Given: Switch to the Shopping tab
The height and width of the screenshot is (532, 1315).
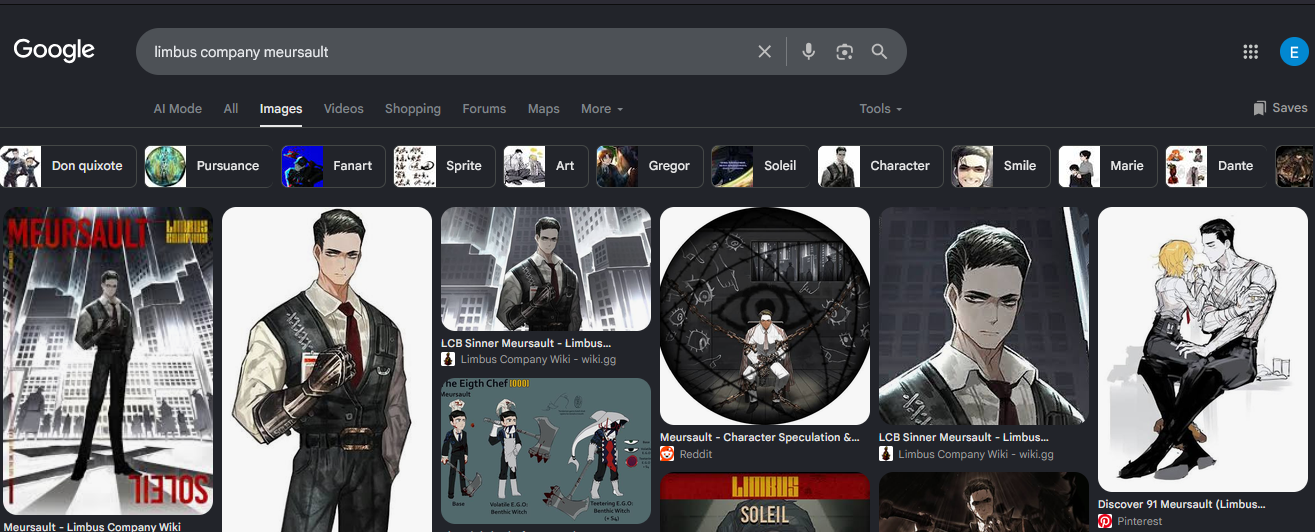Looking at the screenshot, I should [x=413, y=108].
